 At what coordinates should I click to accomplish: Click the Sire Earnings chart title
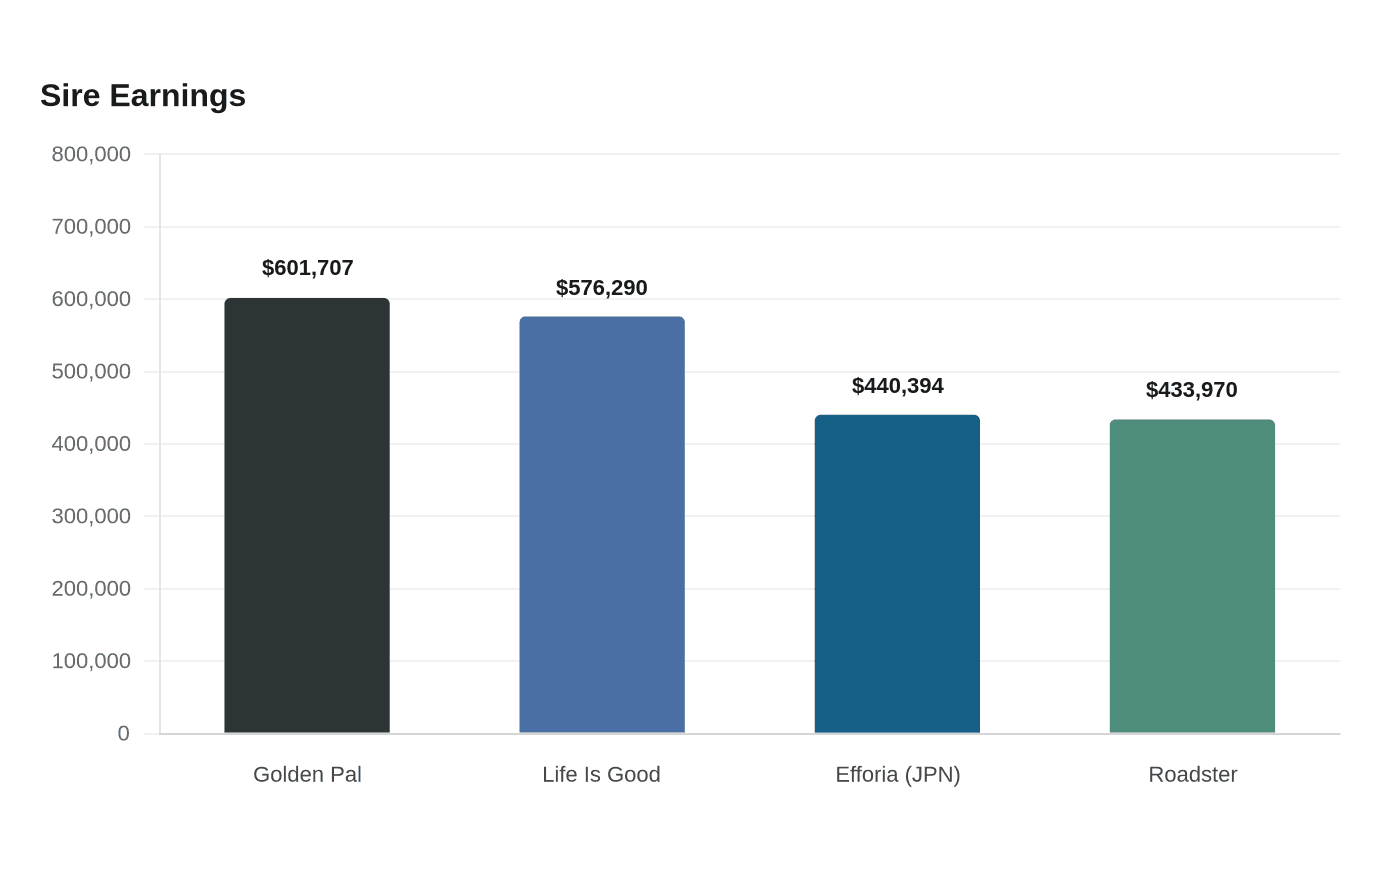click(143, 96)
